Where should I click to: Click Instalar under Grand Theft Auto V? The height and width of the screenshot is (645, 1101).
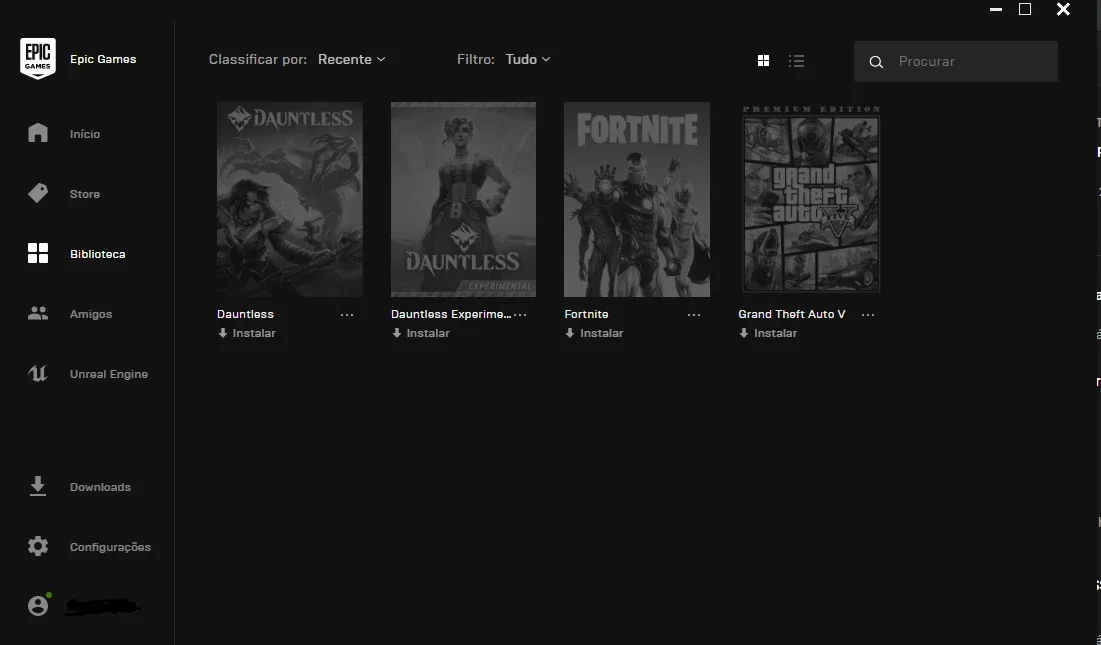(775, 333)
